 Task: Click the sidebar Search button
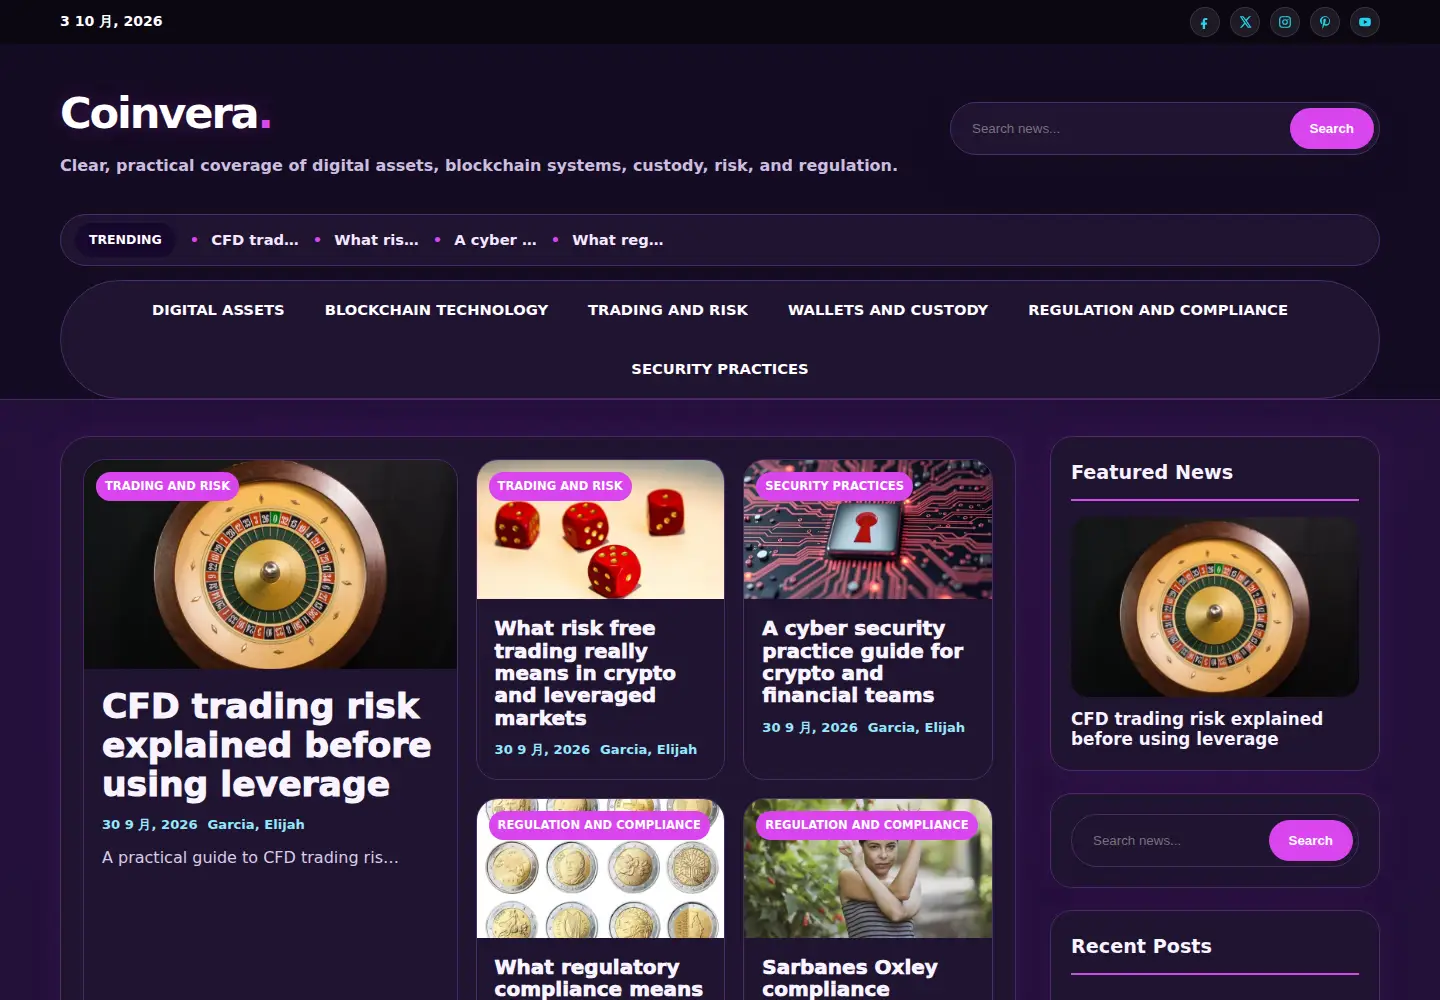pyautogui.click(x=1310, y=841)
